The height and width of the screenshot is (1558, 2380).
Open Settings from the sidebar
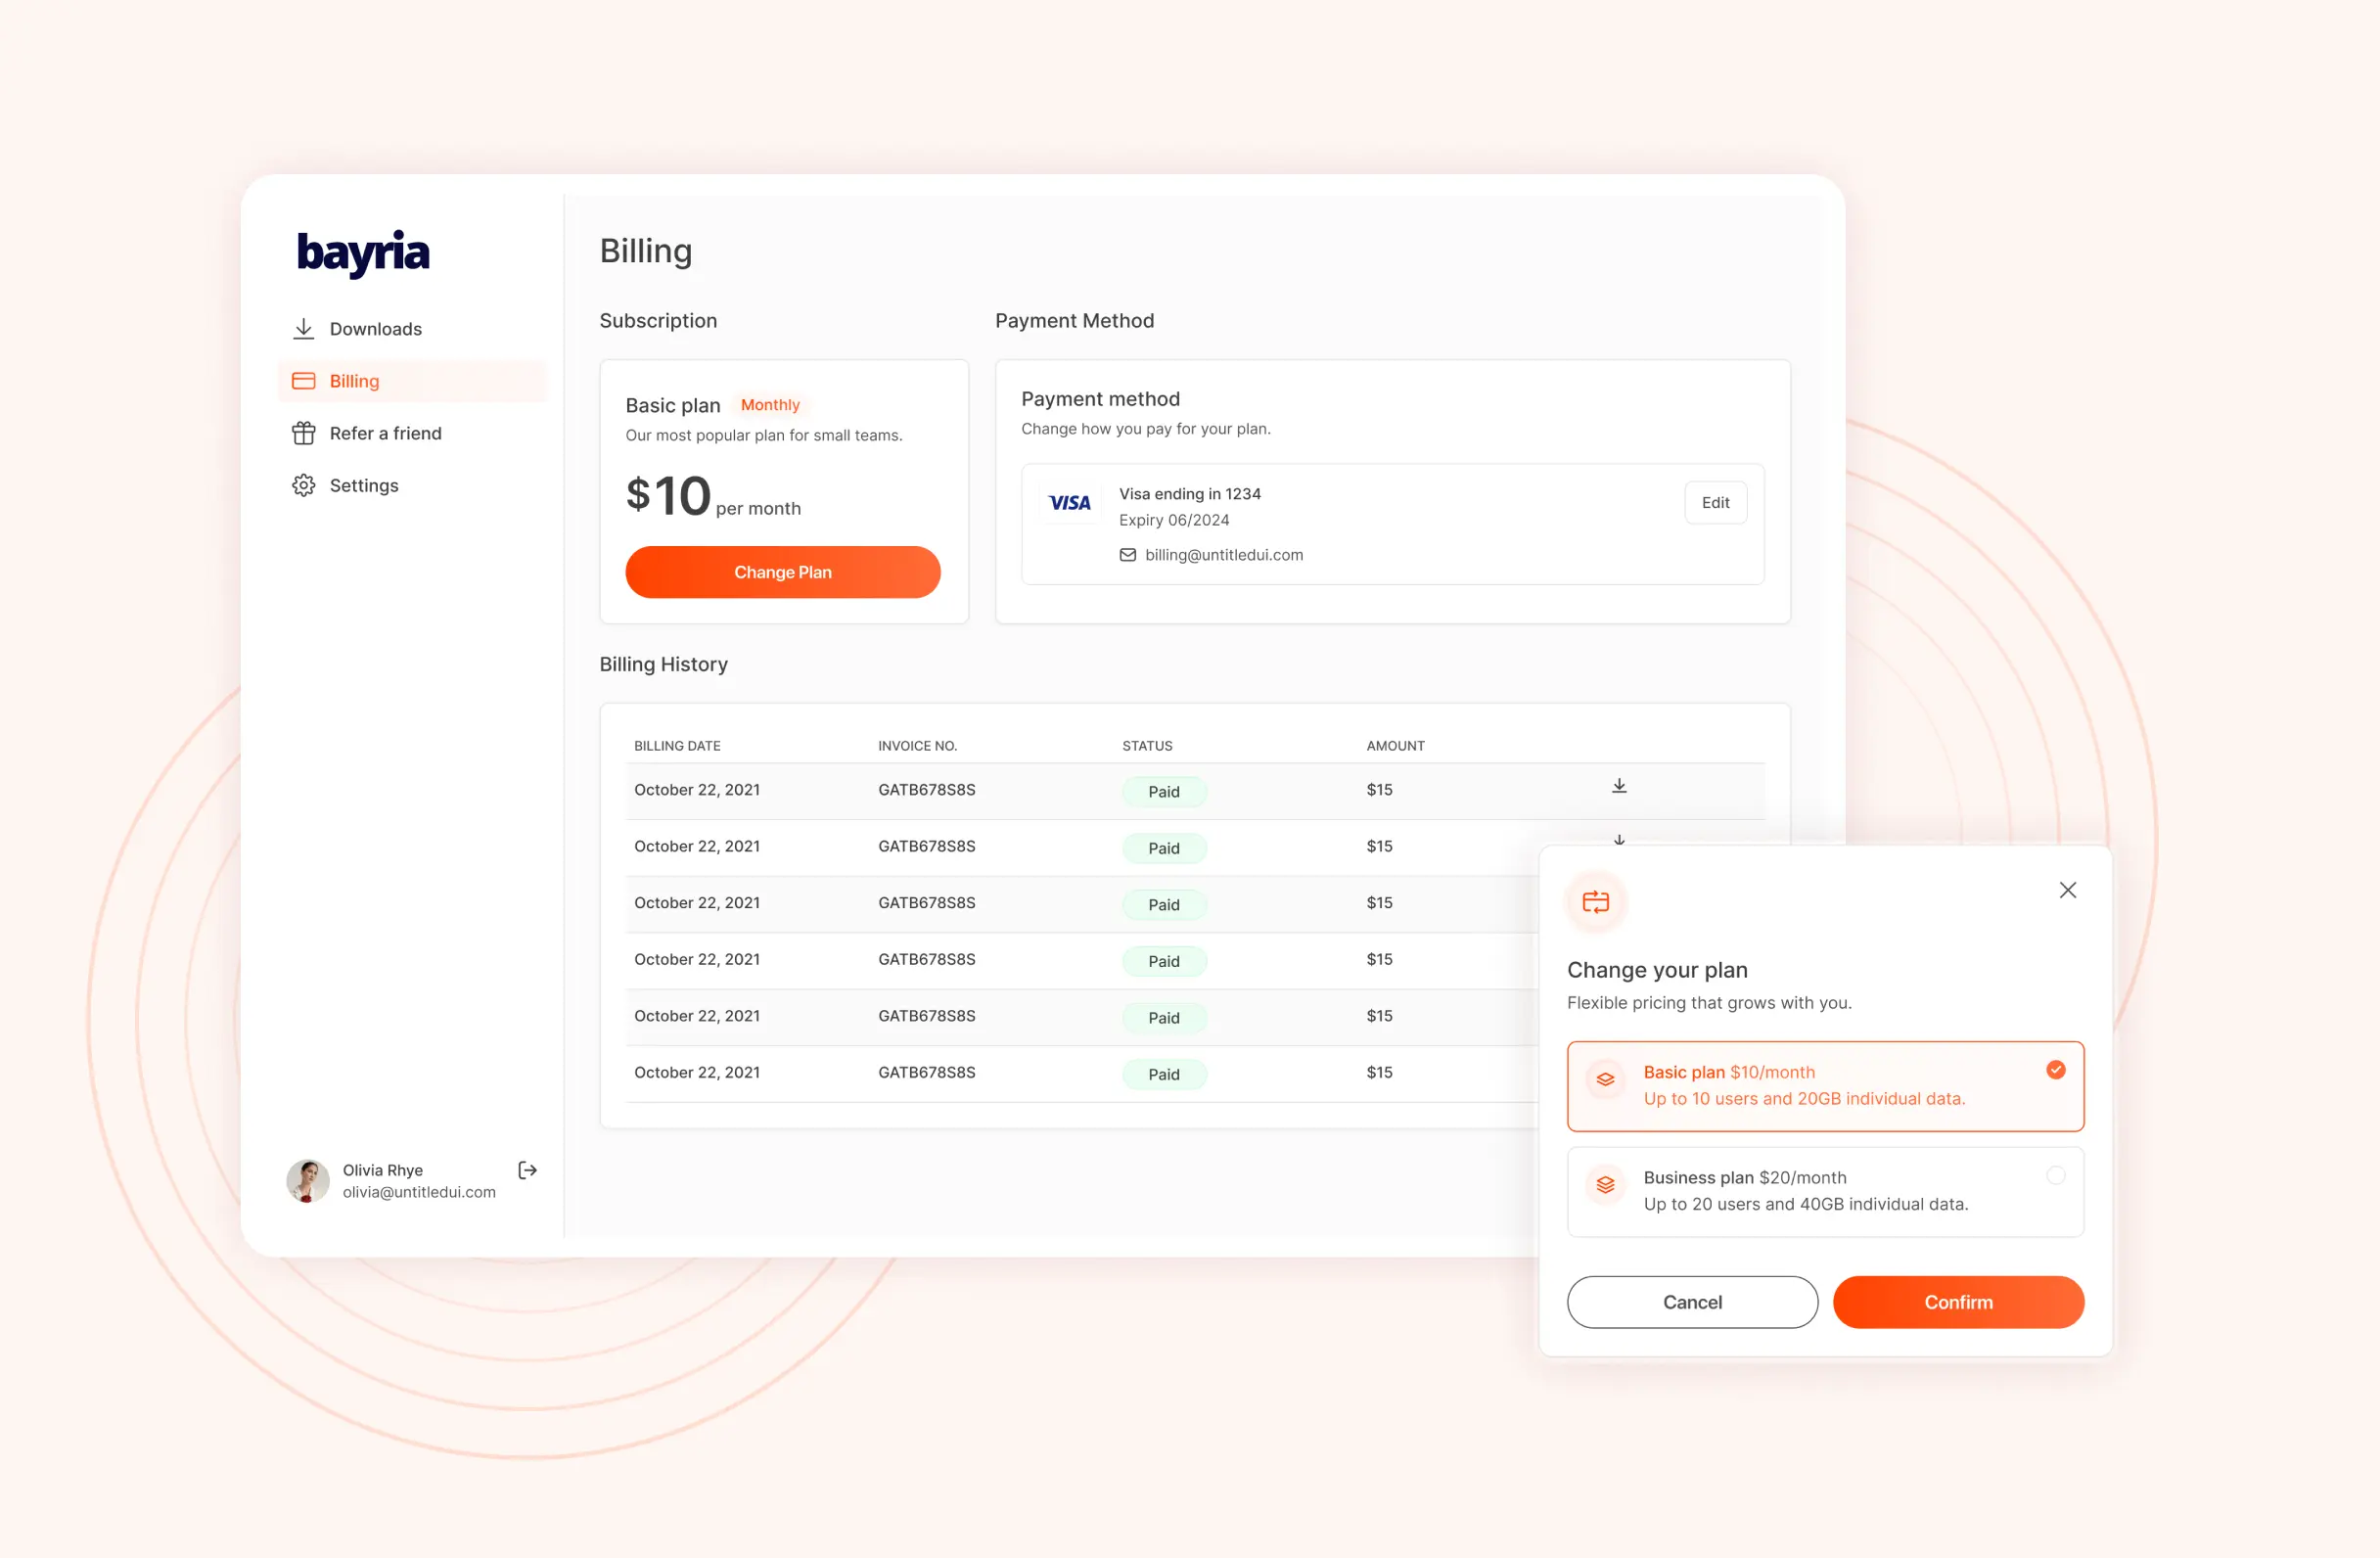click(363, 485)
